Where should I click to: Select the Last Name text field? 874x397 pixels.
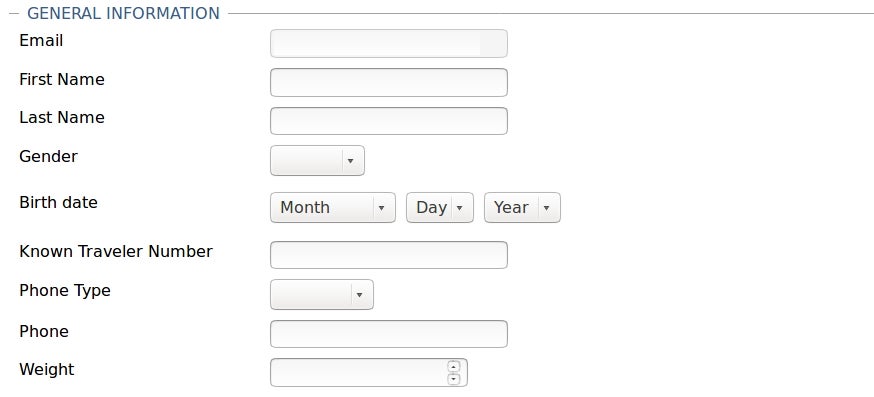pyautogui.click(x=389, y=121)
